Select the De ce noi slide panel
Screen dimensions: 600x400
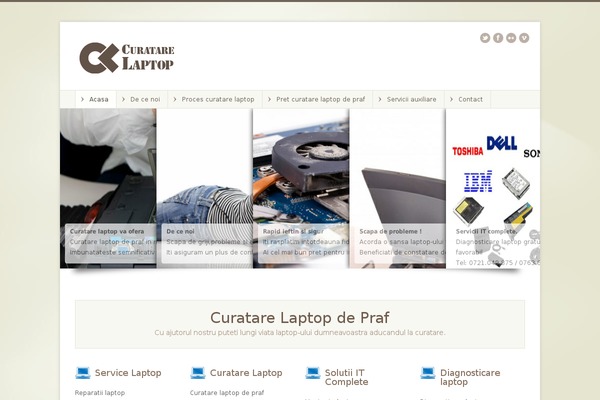pos(205,188)
